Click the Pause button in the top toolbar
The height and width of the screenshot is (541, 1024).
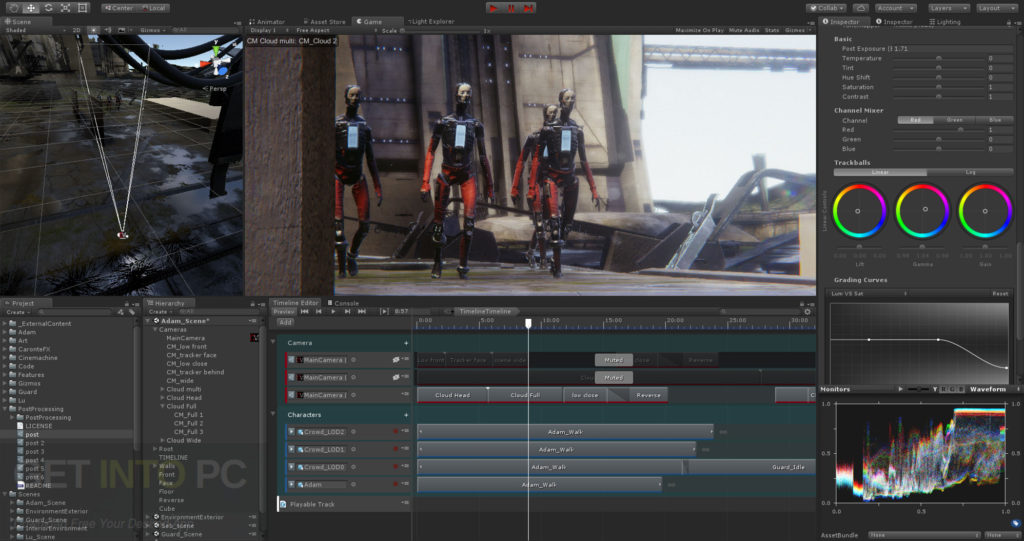[x=511, y=8]
